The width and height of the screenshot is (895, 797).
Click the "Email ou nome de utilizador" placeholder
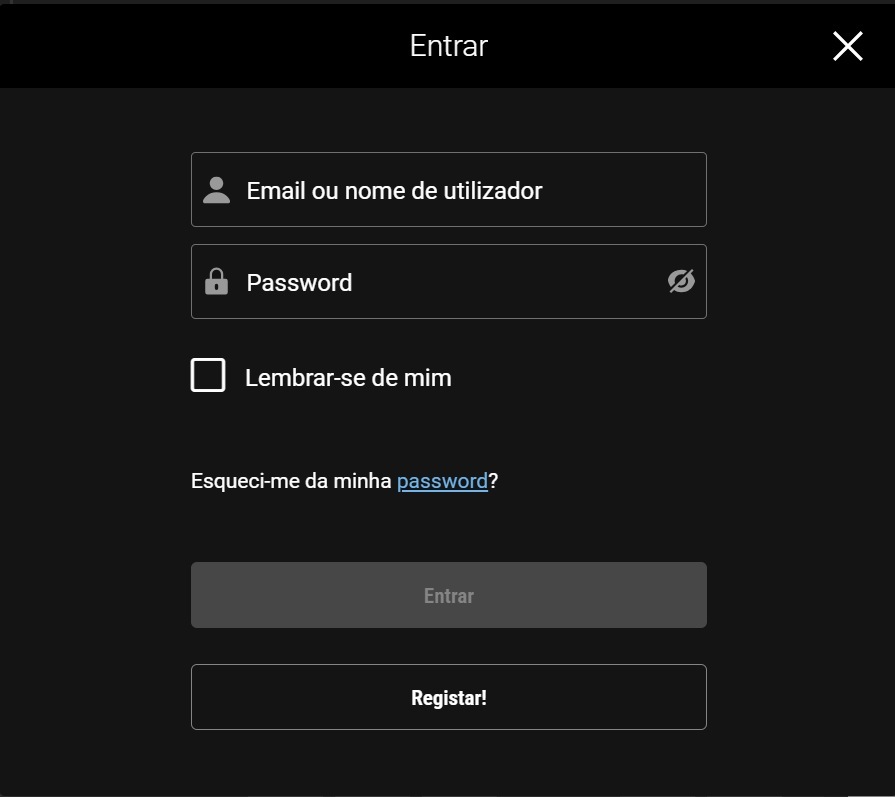pyautogui.click(x=394, y=190)
